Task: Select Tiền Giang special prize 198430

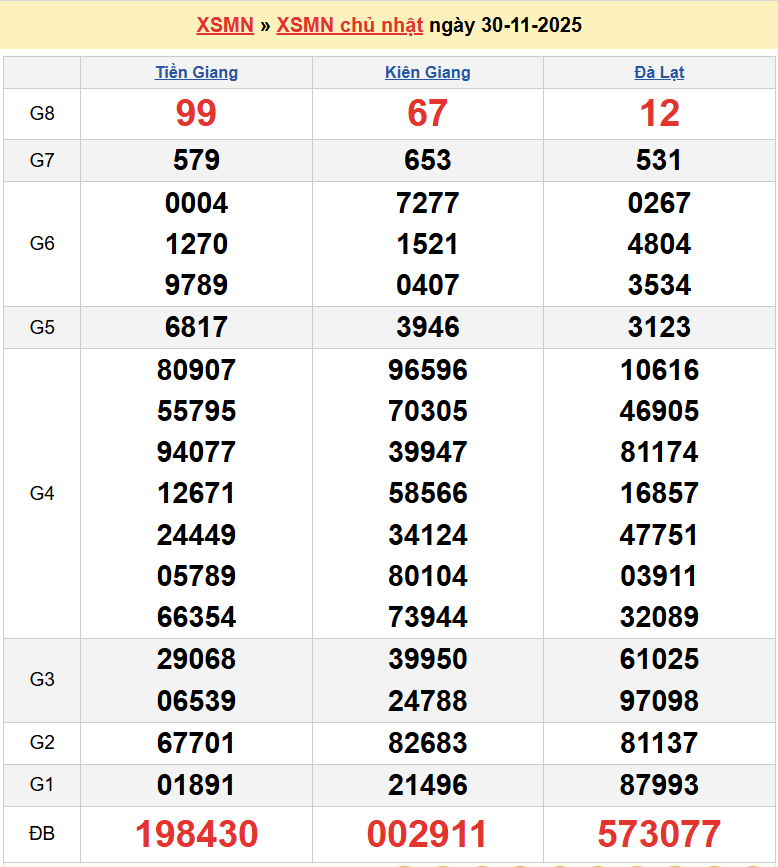Action: 196,833
